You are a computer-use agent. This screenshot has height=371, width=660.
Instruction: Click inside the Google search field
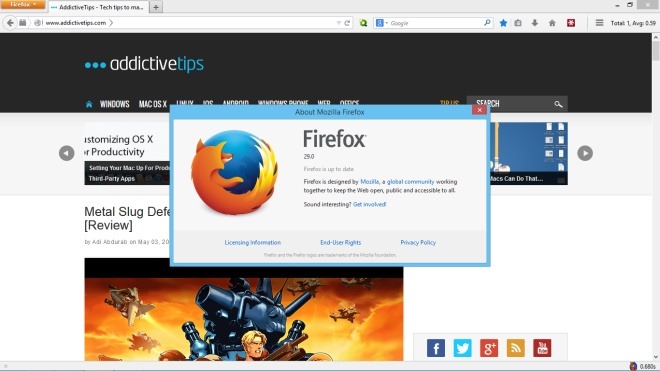(x=436, y=23)
